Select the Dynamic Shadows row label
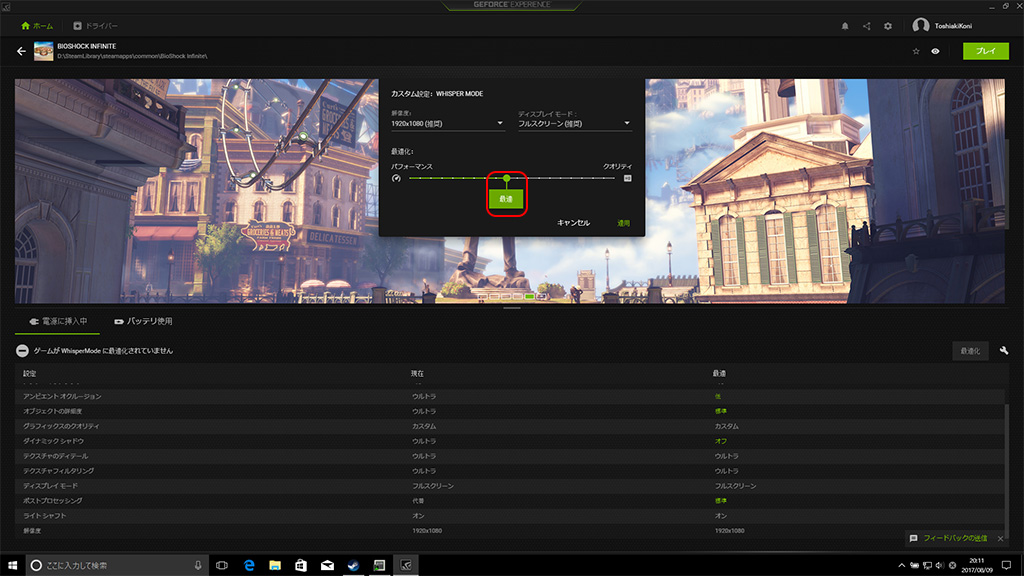Image resolution: width=1024 pixels, height=576 pixels. point(54,441)
